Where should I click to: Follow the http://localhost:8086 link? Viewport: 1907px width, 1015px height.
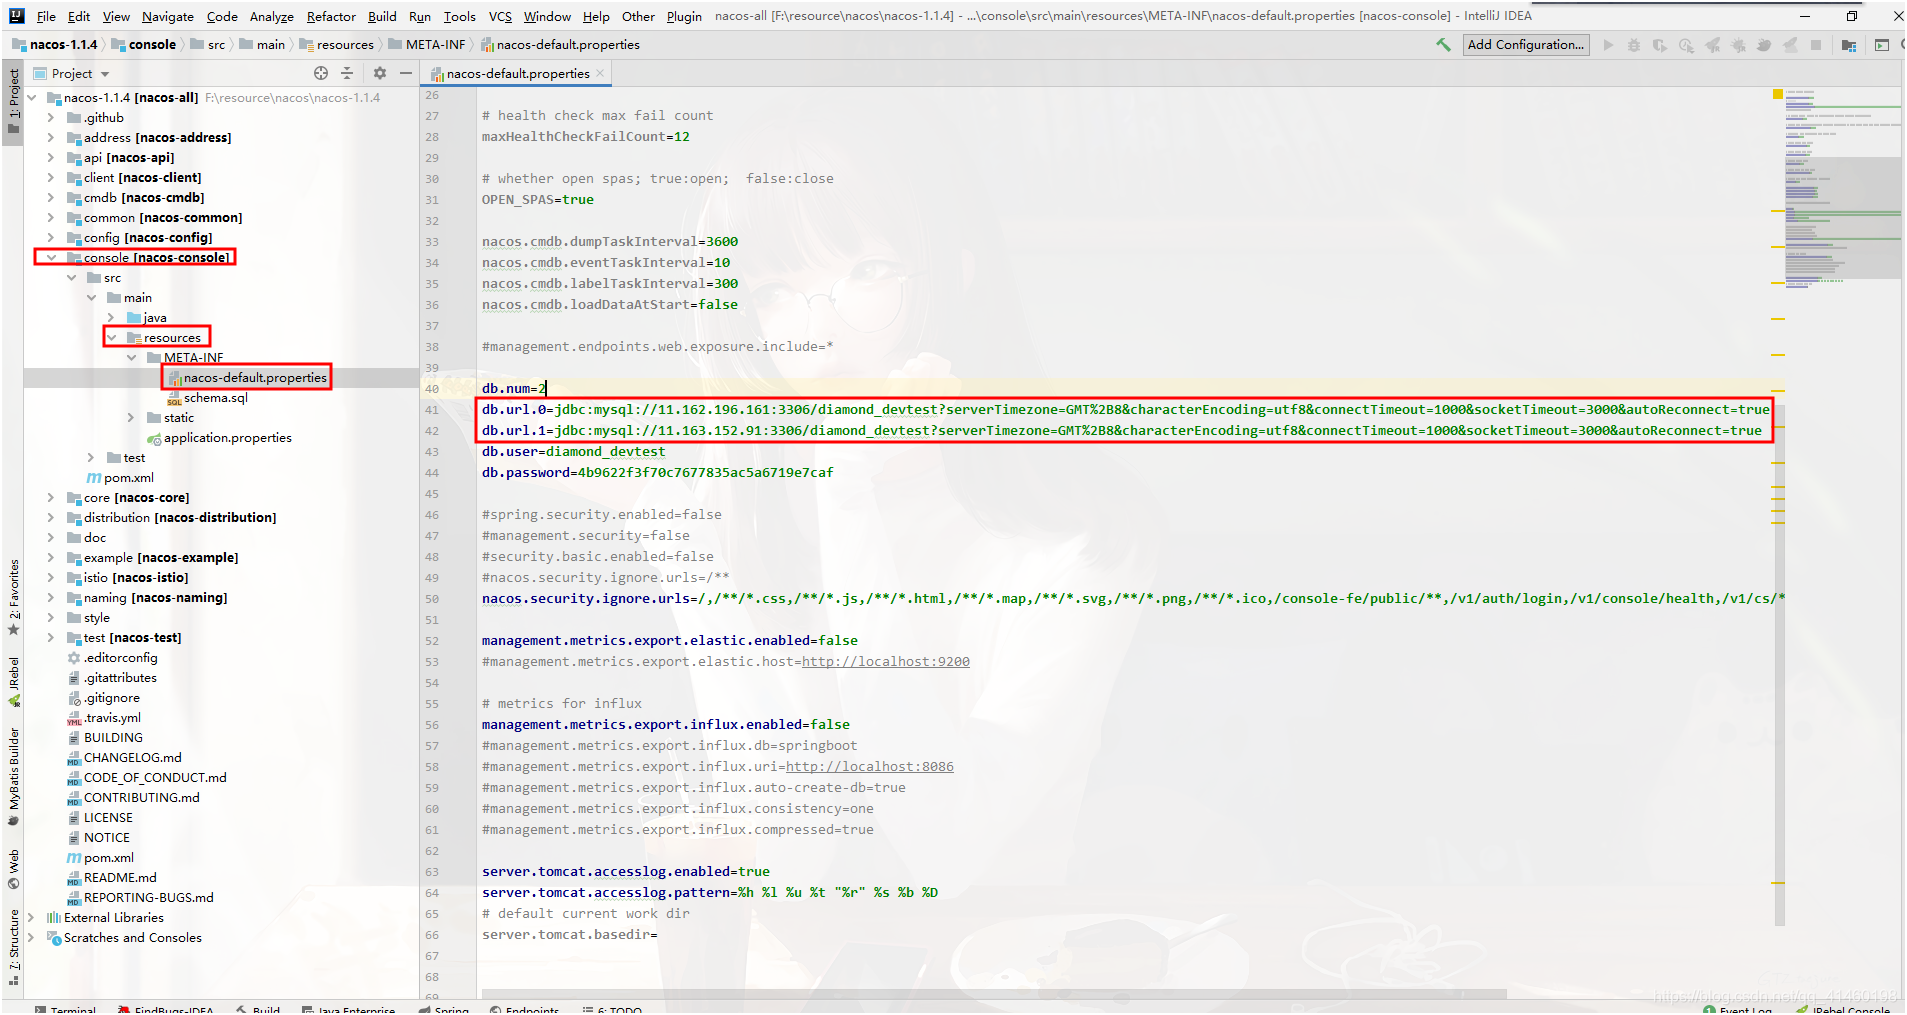pyautogui.click(x=870, y=766)
